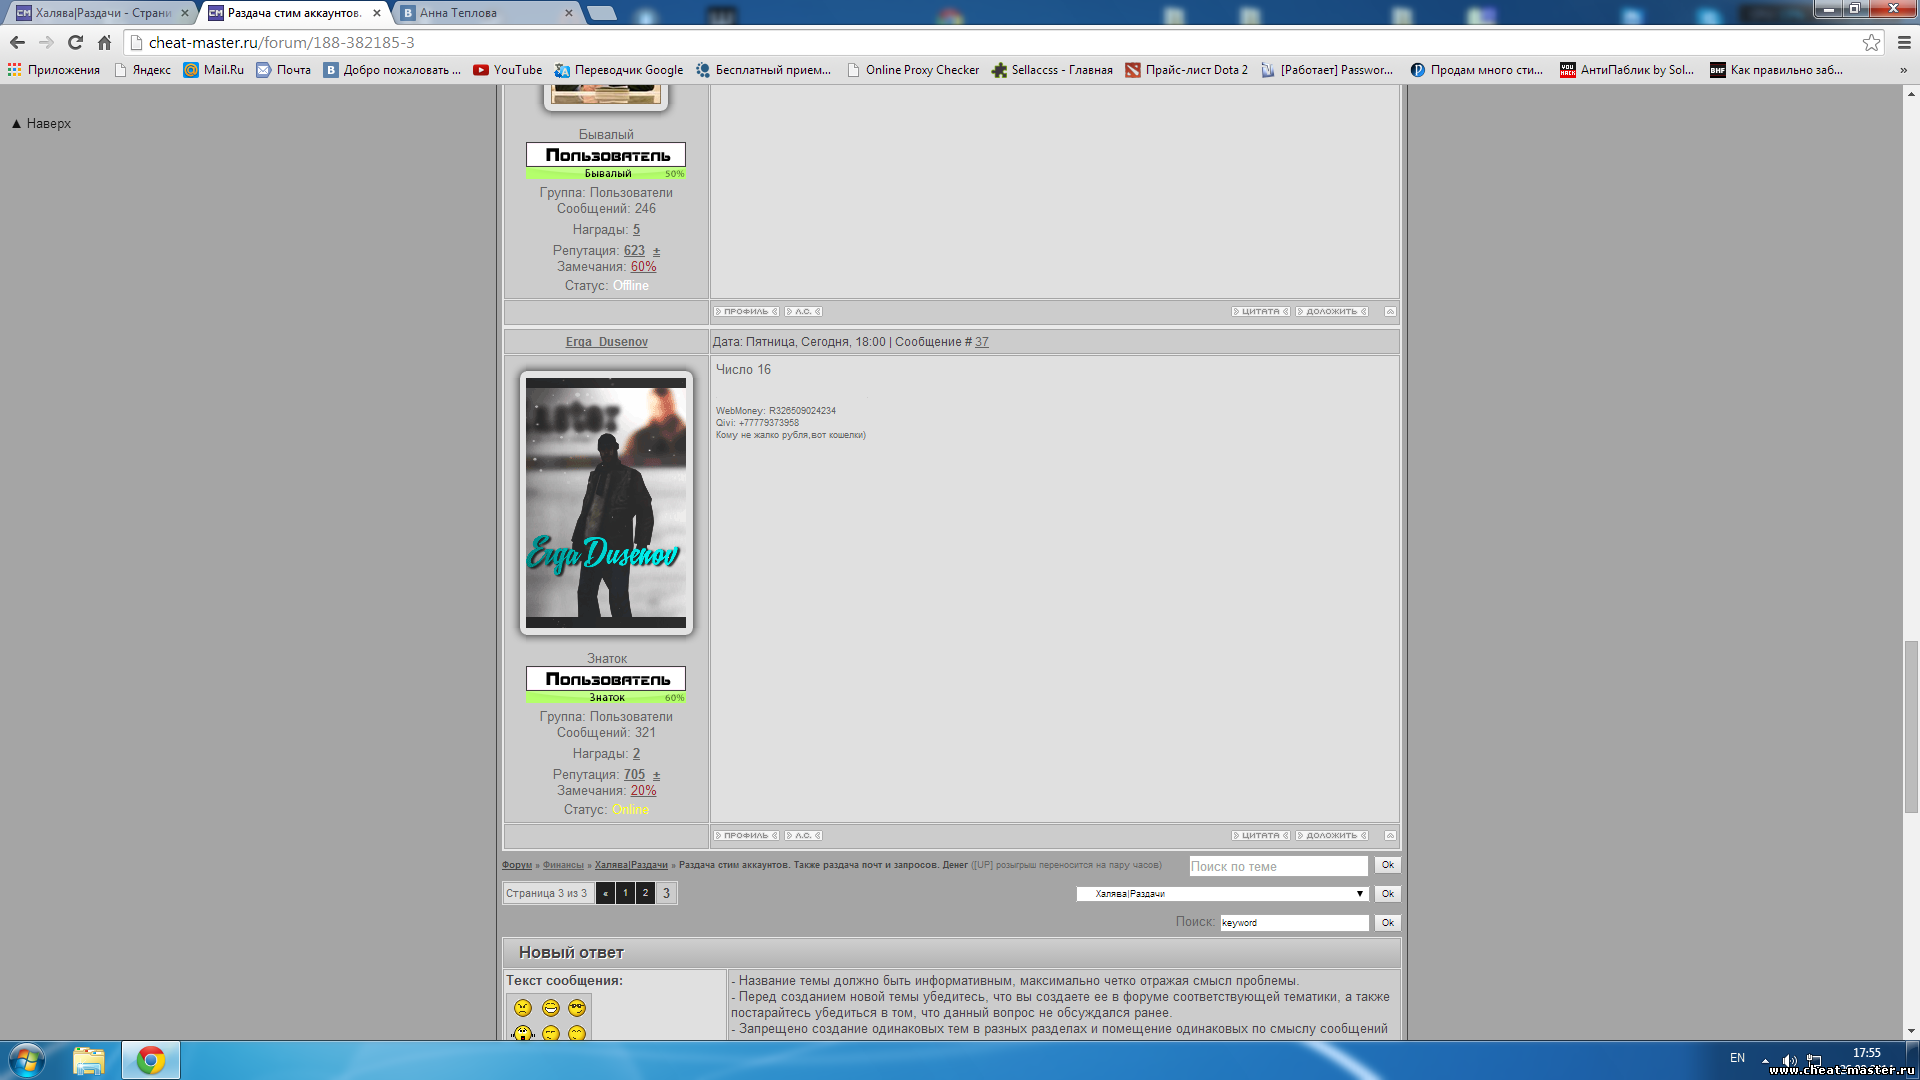This screenshot has width=1920, height=1080.
Task: Go to the browser home page icon
Action: [x=104, y=42]
